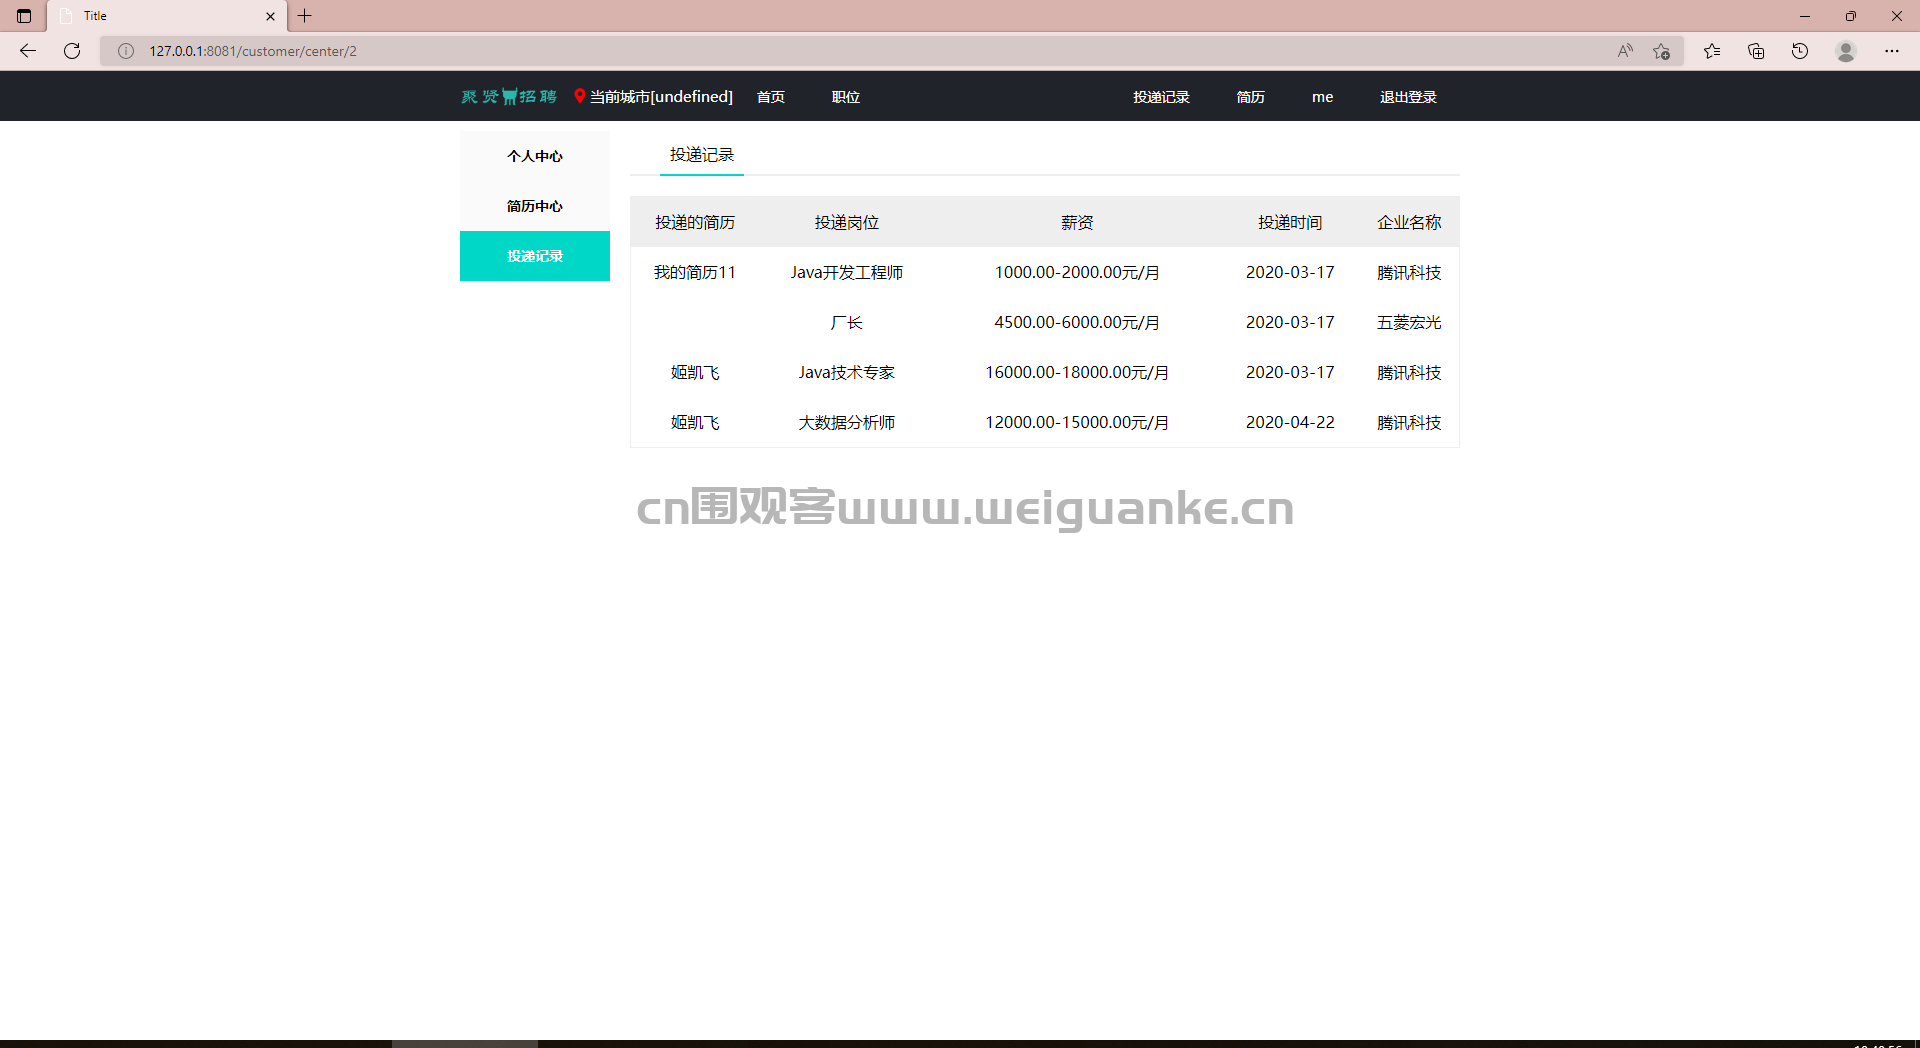The height and width of the screenshot is (1048, 1920).
Task: Open 职位 in navigation bar
Action: (x=846, y=97)
